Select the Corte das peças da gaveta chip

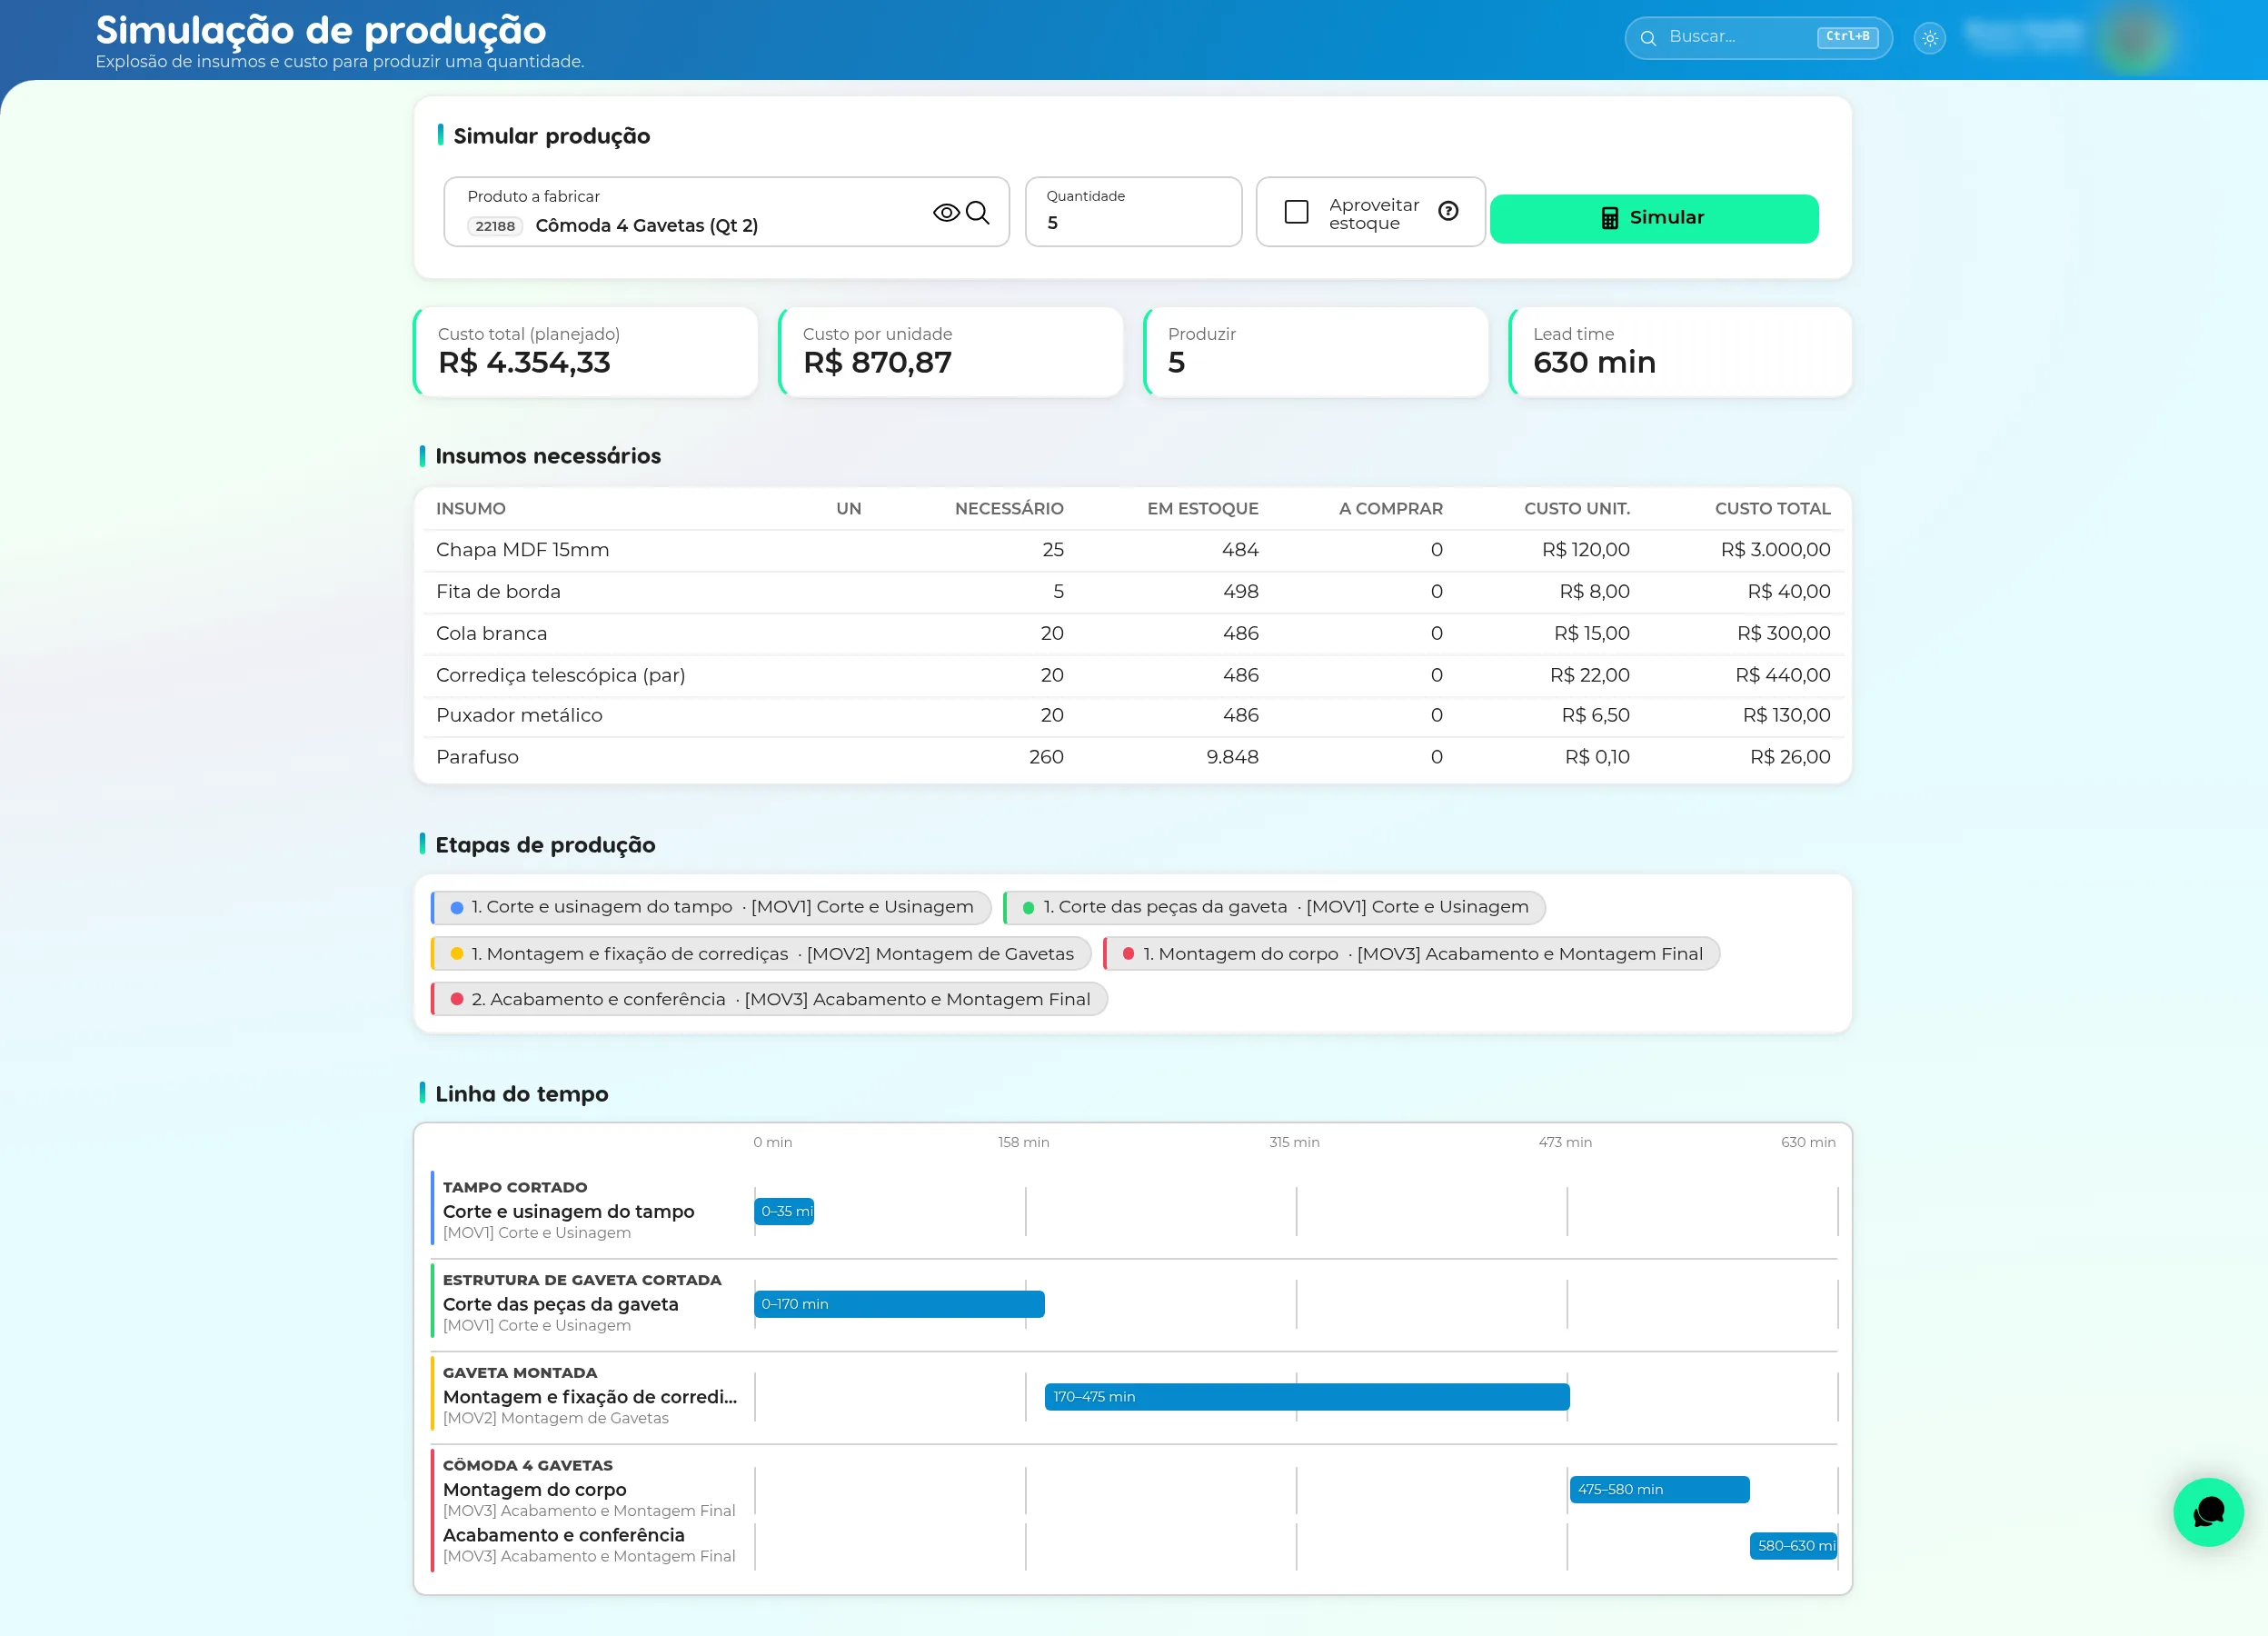[x=1274, y=907]
